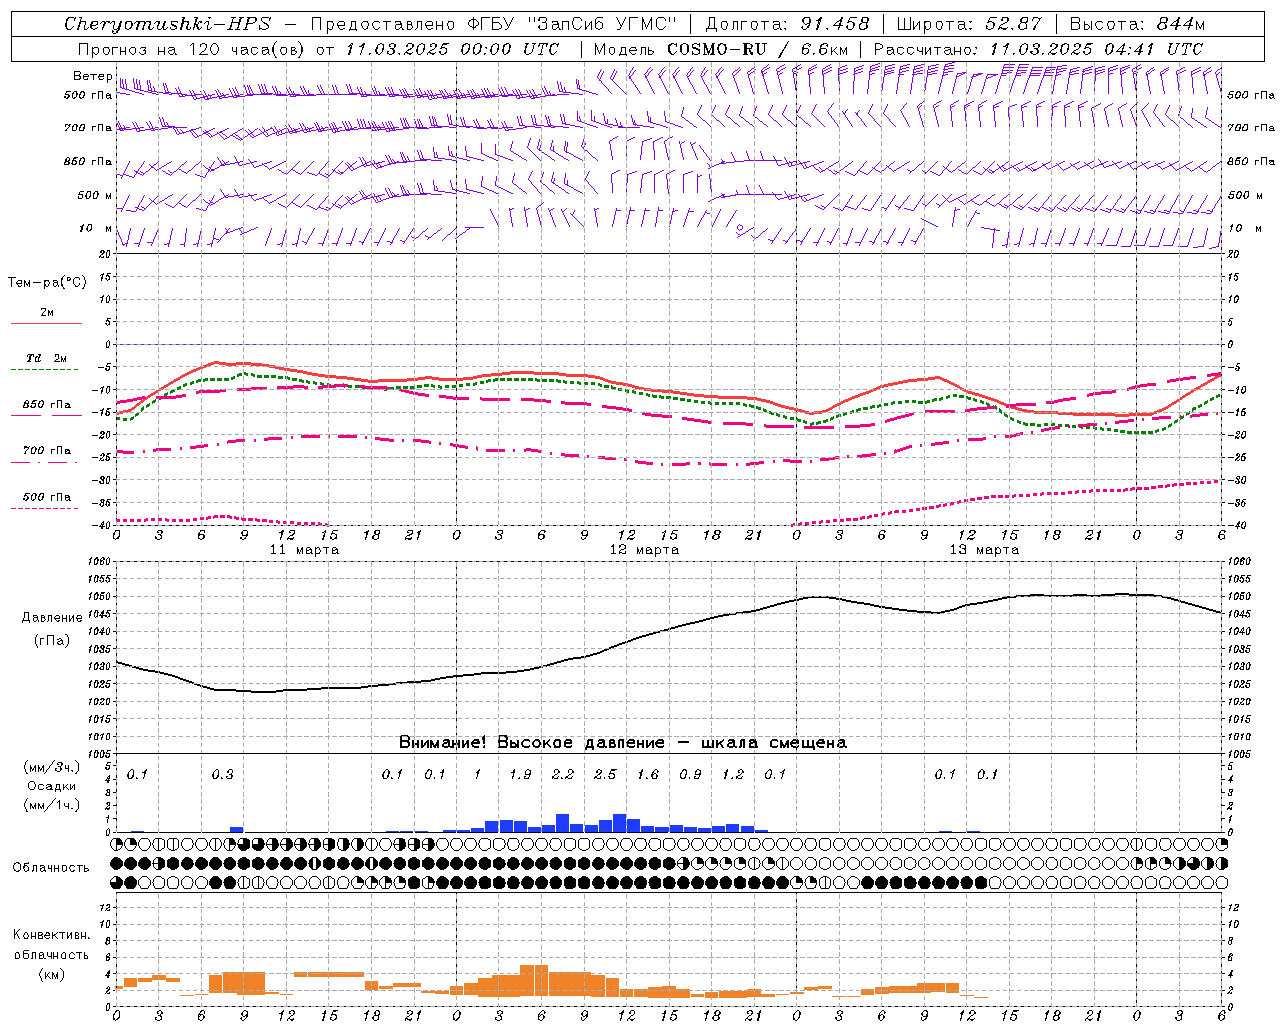Click the "850 гПа" temperature legend entry

click(46, 404)
